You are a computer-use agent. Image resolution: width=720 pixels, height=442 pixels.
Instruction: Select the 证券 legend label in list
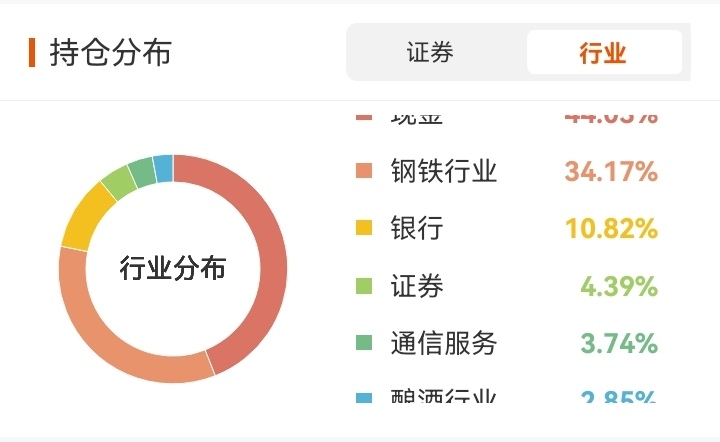point(417,286)
